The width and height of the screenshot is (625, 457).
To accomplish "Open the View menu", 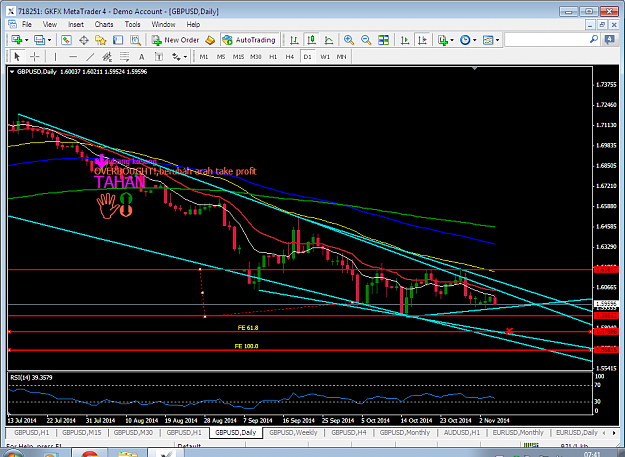I will 50,24.
